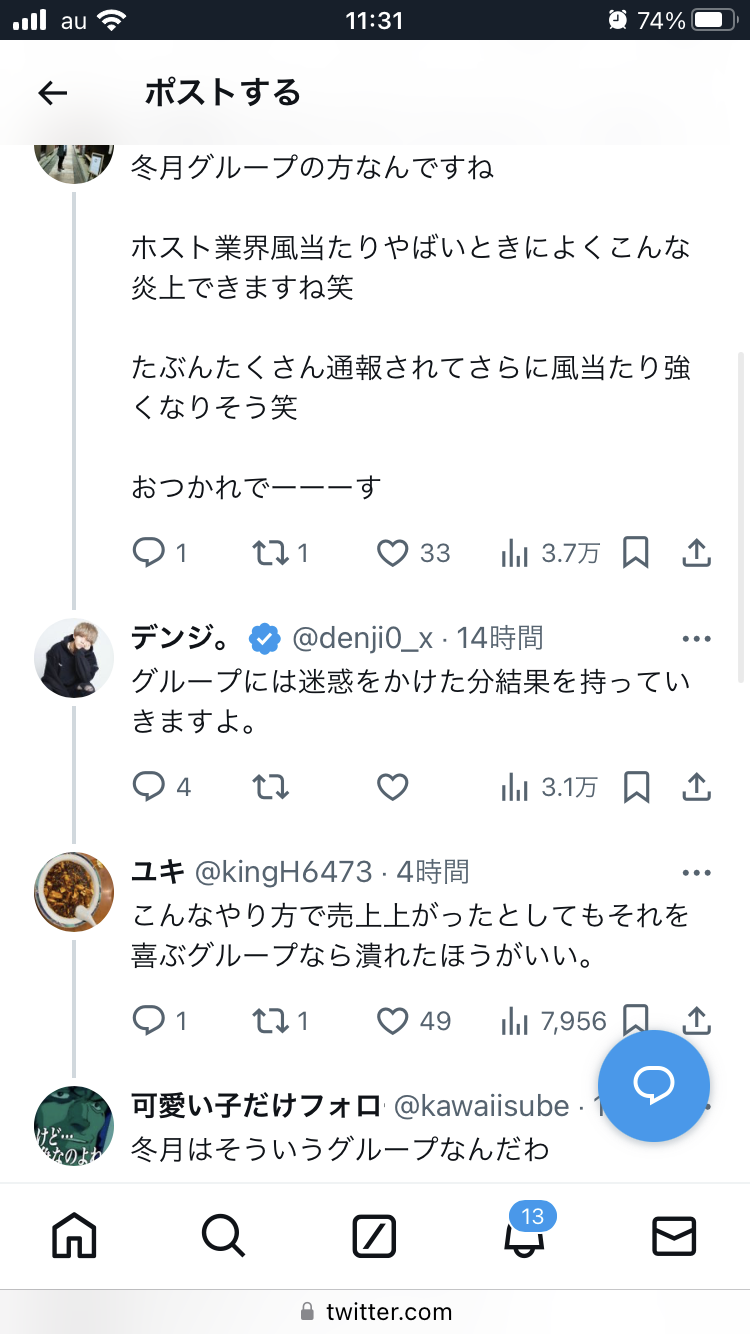Open more options for ユキ's post

(x=696, y=873)
